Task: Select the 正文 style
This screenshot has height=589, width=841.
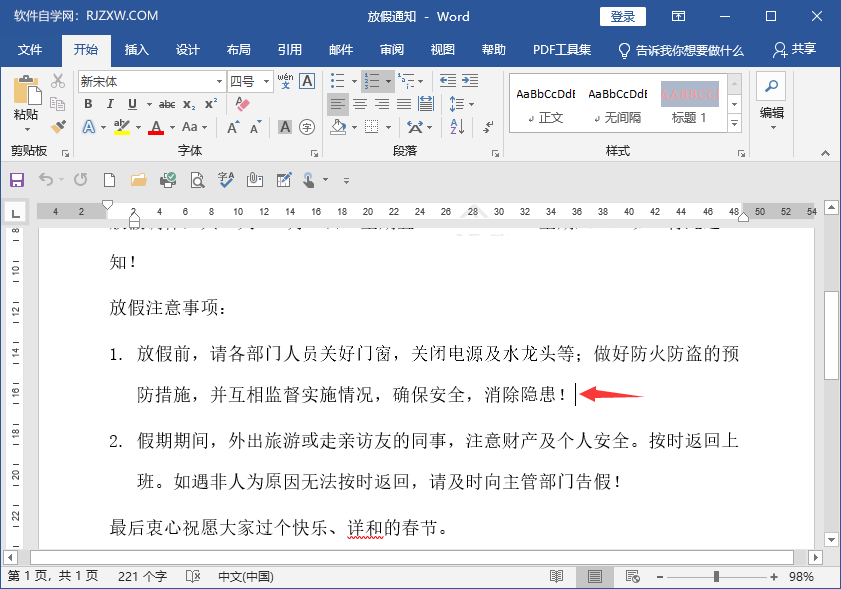Action: pyautogui.click(x=545, y=104)
